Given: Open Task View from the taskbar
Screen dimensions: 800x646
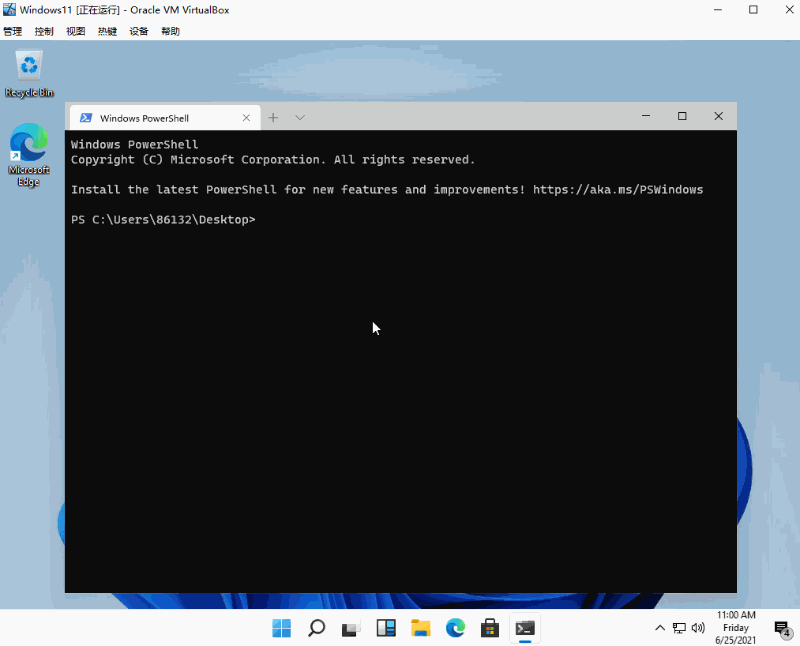Looking at the screenshot, I should pos(351,628).
